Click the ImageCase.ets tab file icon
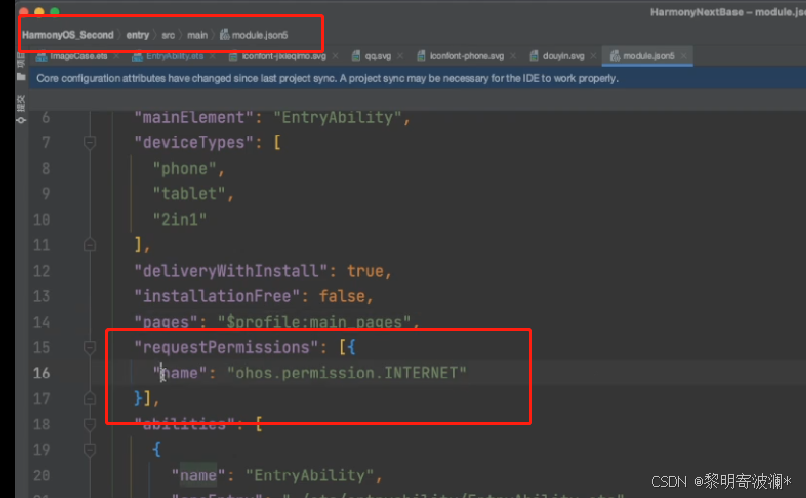Viewport: 806px width, 498px height. click(42, 56)
